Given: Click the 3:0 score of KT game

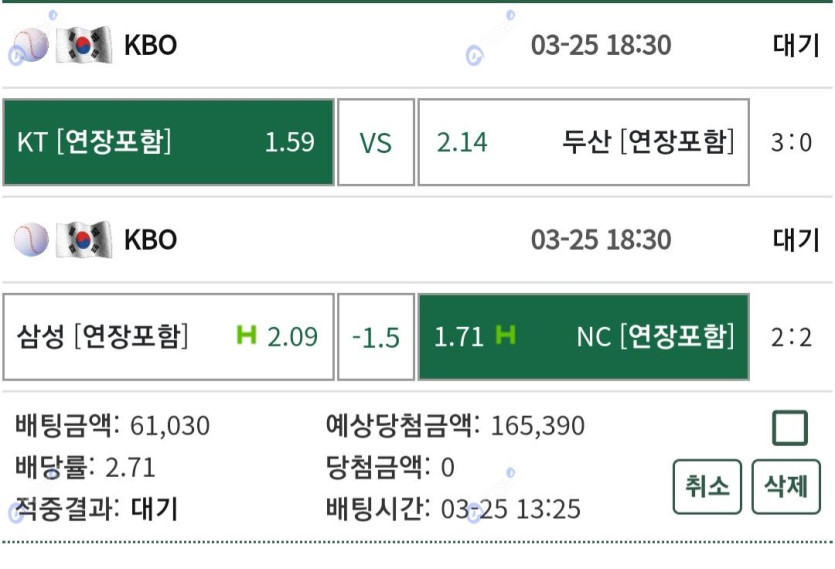Looking at the screenshot, I should coord(791,143).
